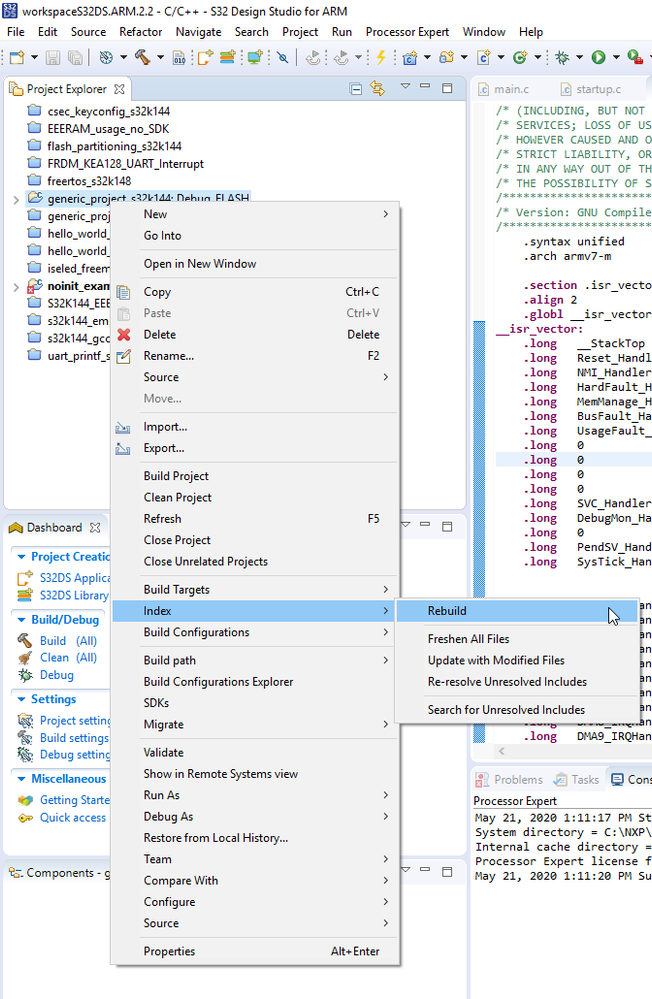652x999 pixels.
Task: Click the New C source file toolbar icon
Action: 484,57
